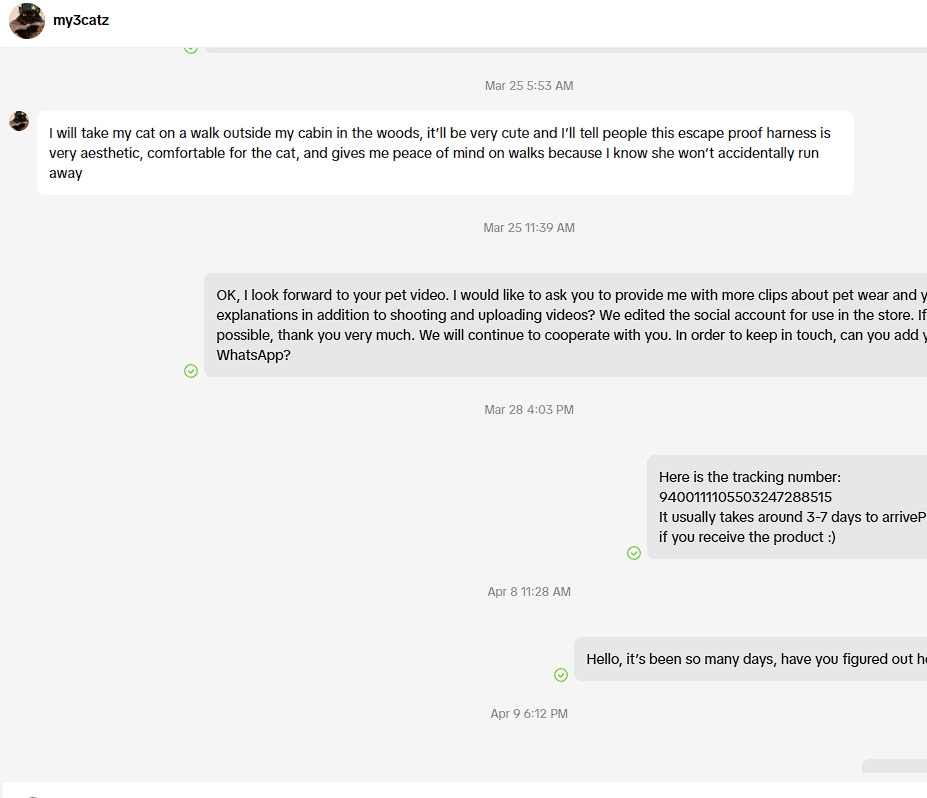The width and height of the screenshot is (927, 798).
Task: Select the tracking number message bubble
Action: tap(787, 507)
